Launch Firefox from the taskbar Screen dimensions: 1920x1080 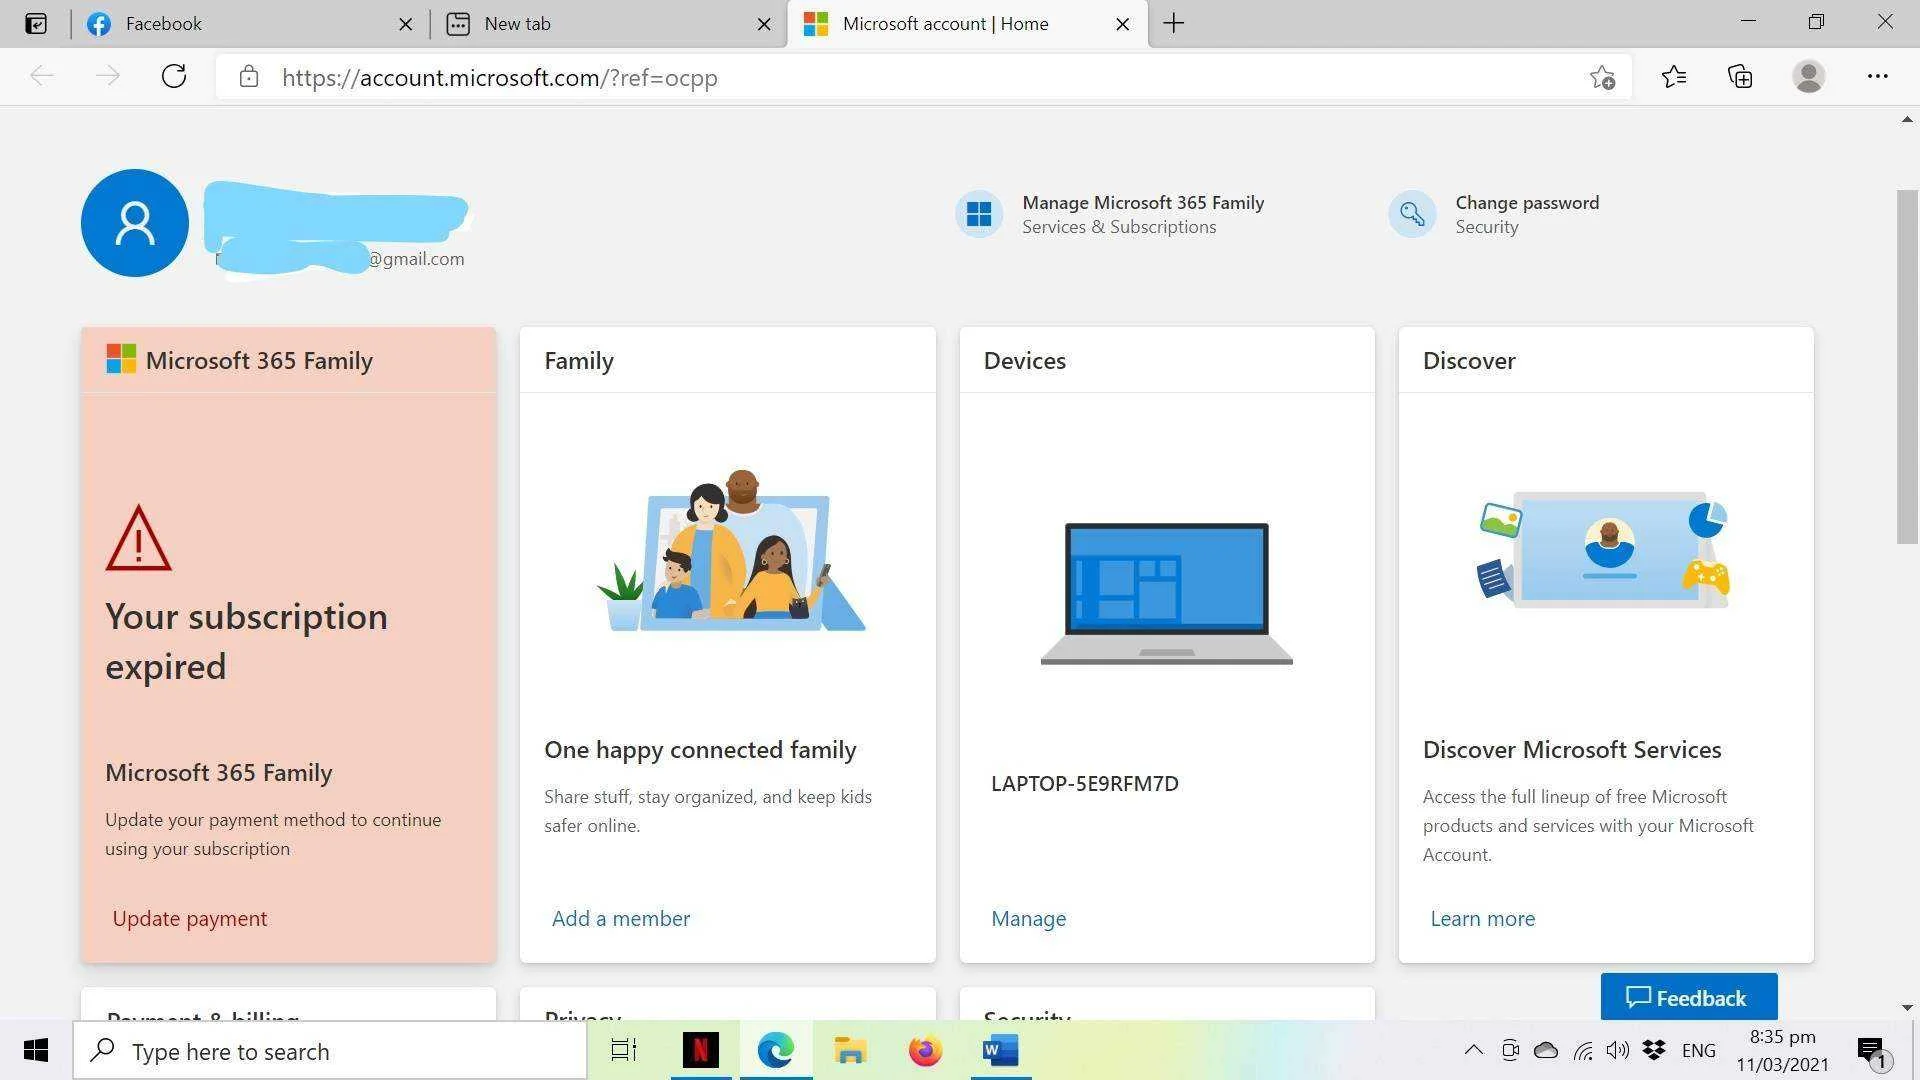pyautogui.click(x=925, y=1050)
